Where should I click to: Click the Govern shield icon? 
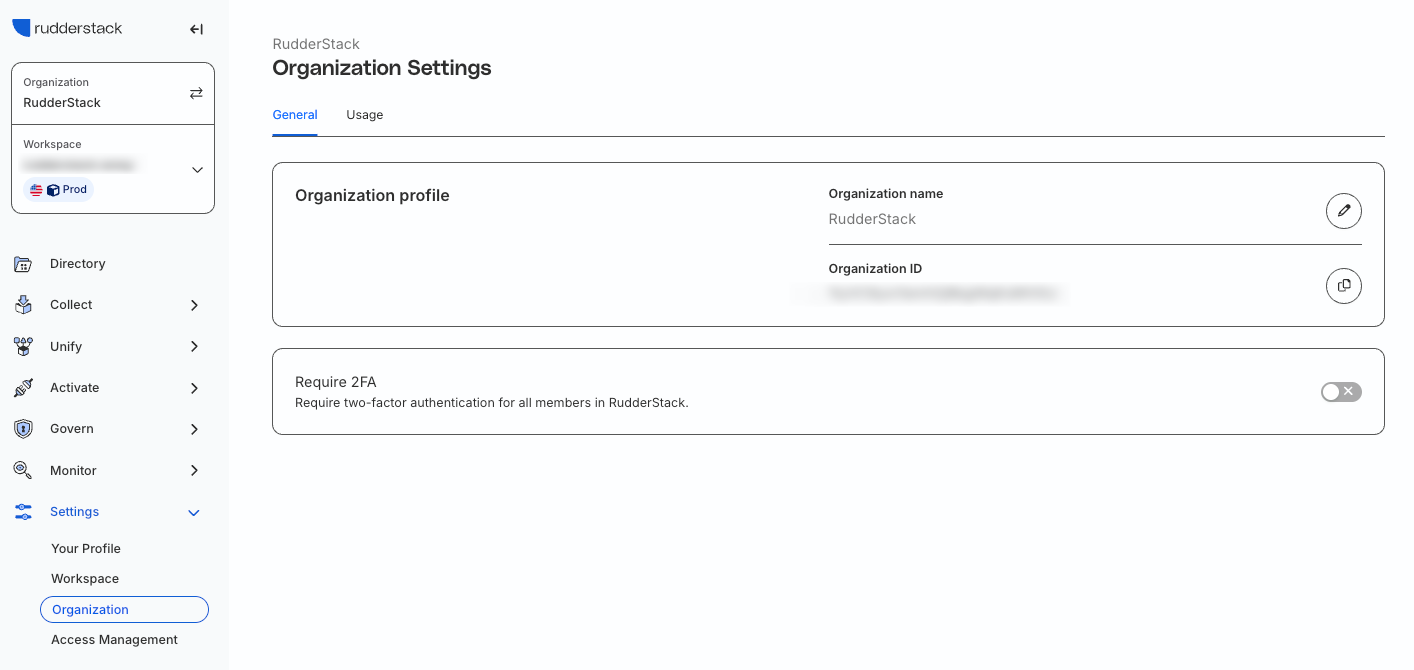coord(23,429)
